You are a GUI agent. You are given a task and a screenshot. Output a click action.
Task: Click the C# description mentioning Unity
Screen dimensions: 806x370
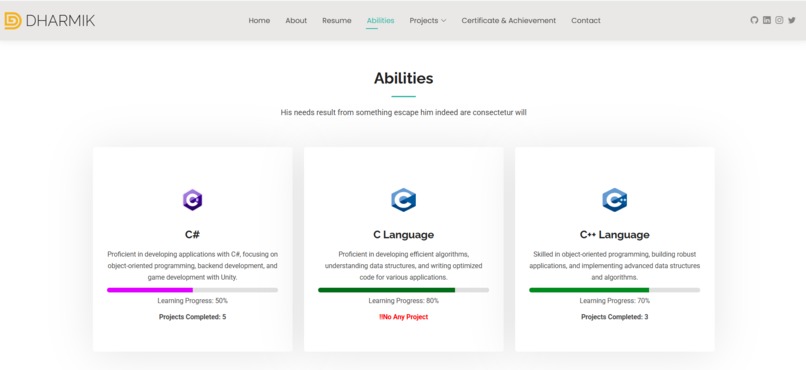(x=192, y=266)
